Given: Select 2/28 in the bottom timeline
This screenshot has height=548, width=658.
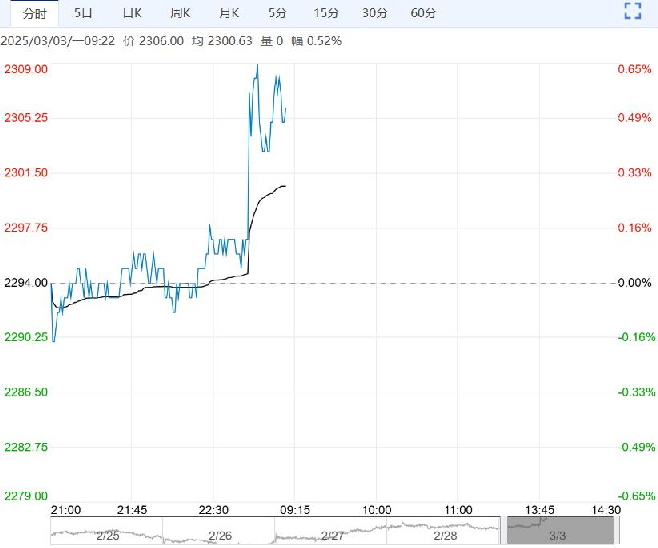Looking at the screenshot, I should click(x=448, y=536).
